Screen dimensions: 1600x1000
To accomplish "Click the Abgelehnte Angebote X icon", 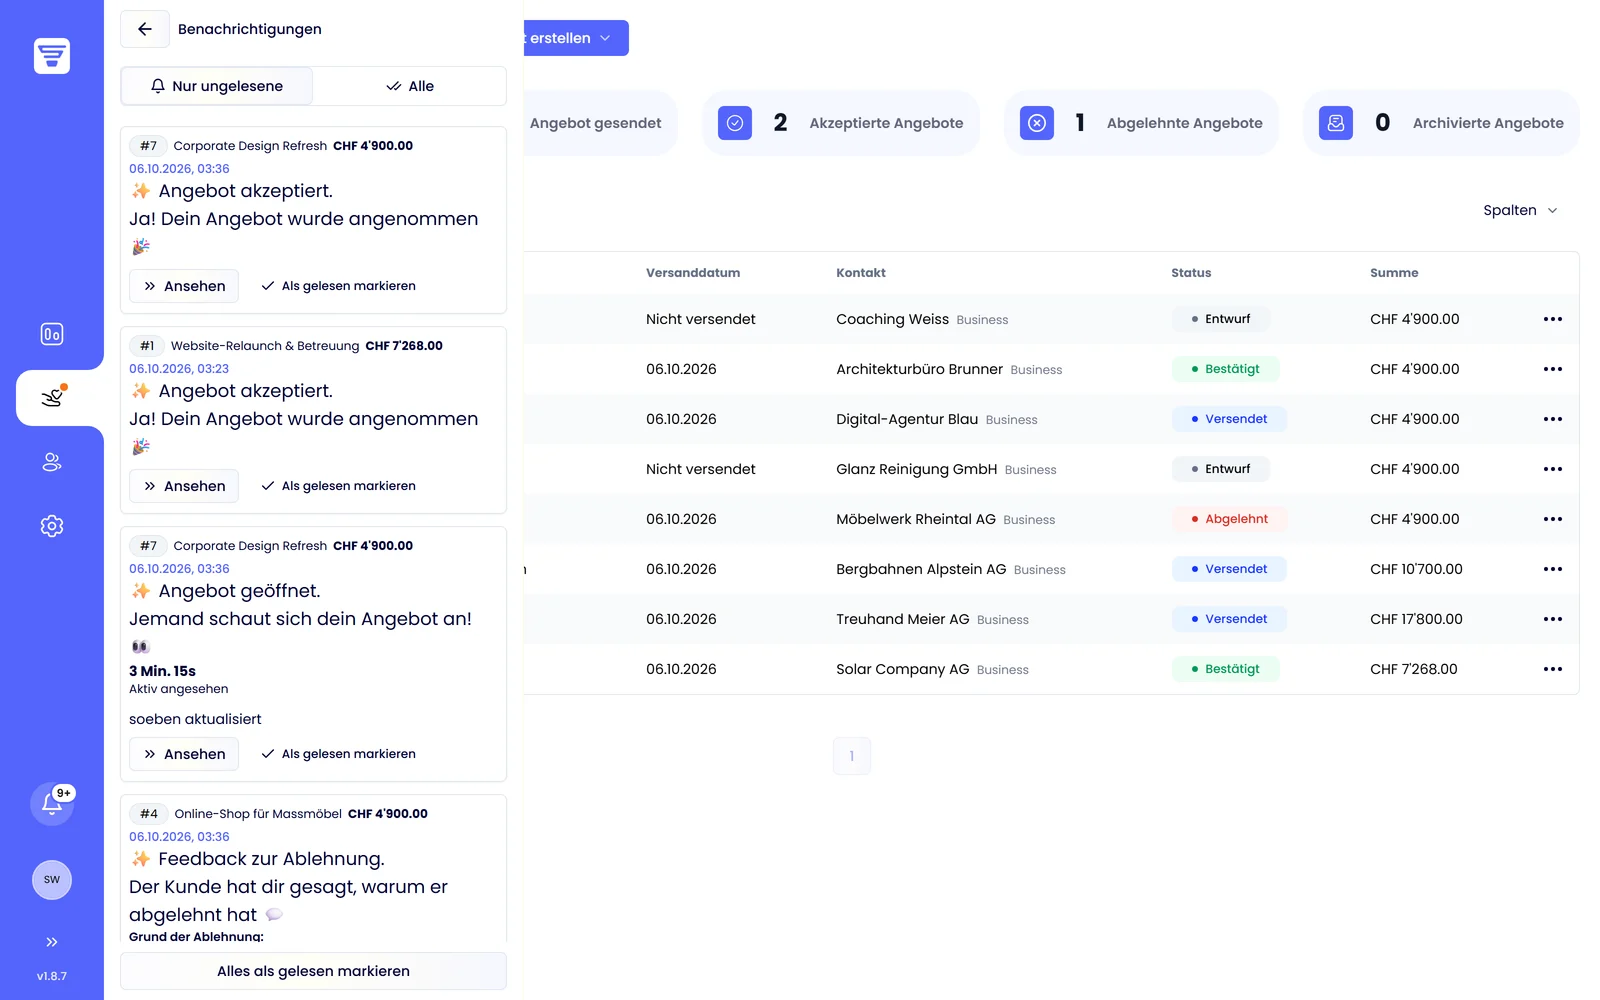I will click(x=1037, y=123).
